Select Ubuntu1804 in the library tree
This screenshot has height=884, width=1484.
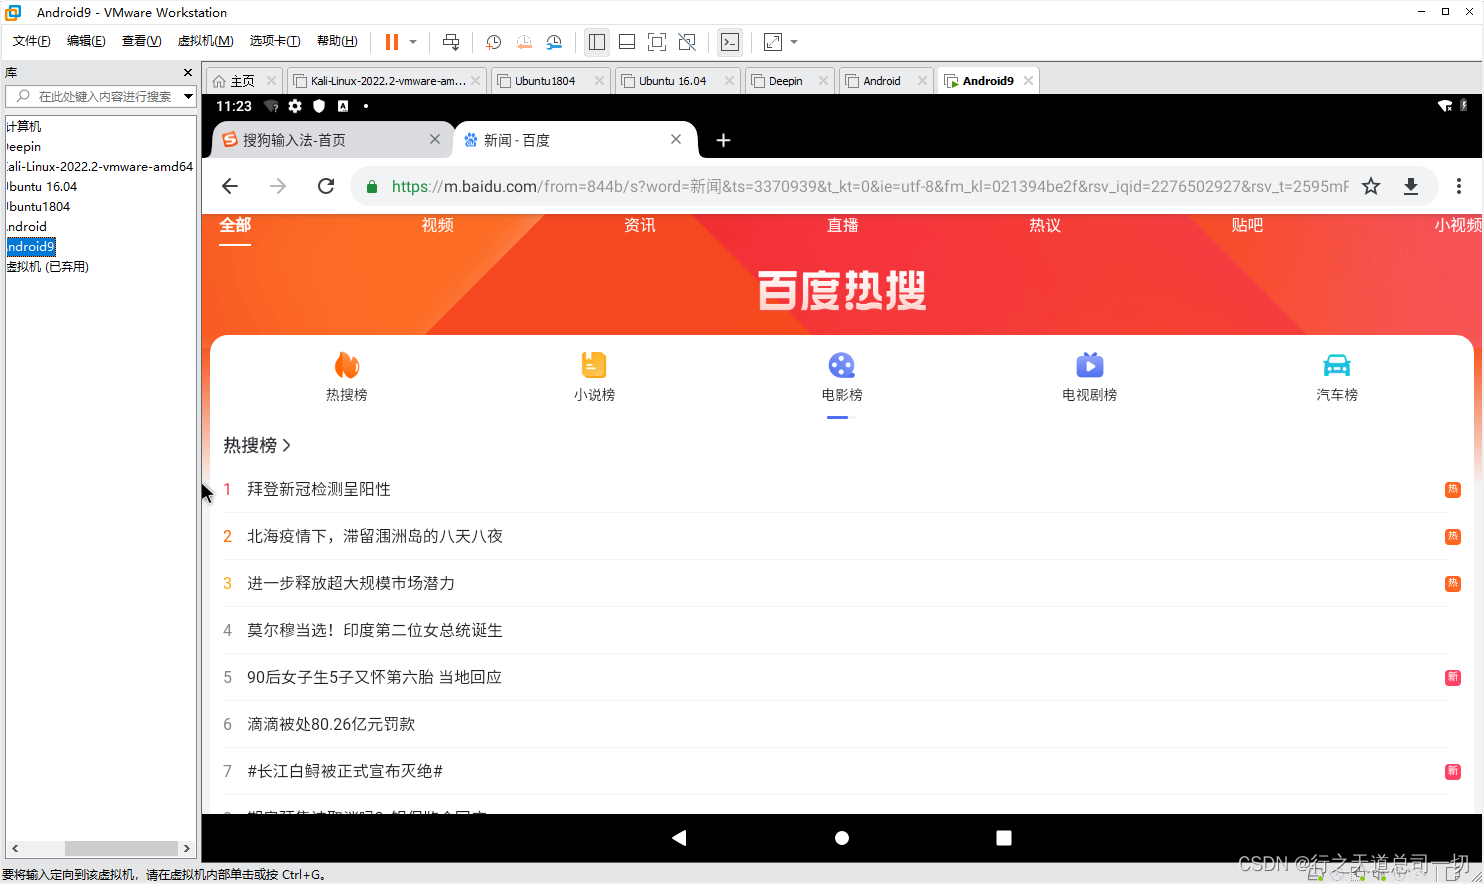pos(38,207)
